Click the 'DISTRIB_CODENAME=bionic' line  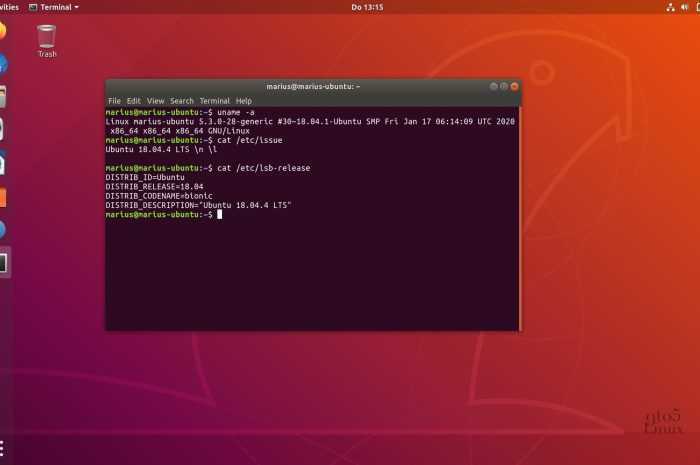pos(159,196)
